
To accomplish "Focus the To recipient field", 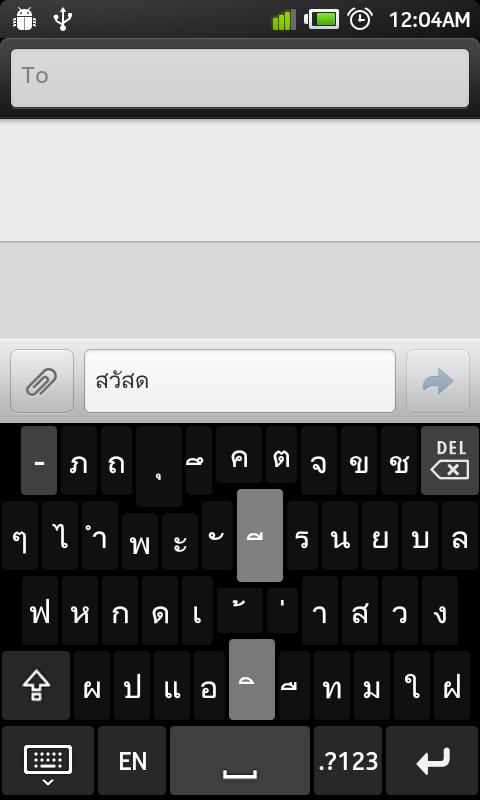I will click(240, 78).
